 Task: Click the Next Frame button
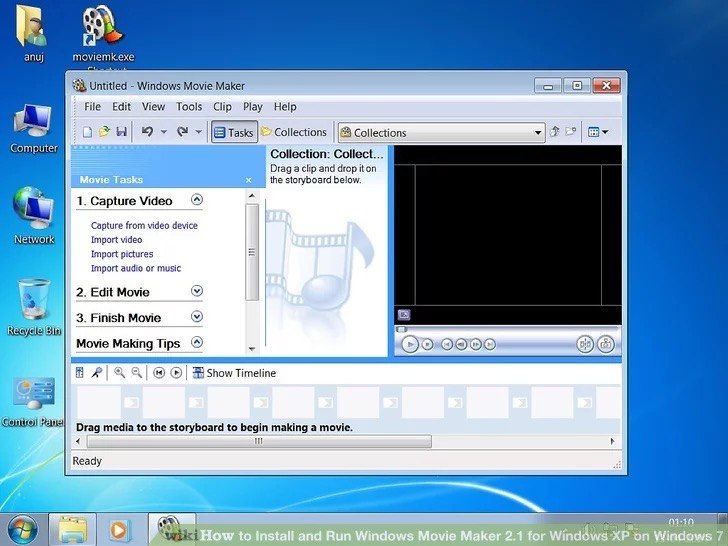pyautogui.click(x=475, y=344)
